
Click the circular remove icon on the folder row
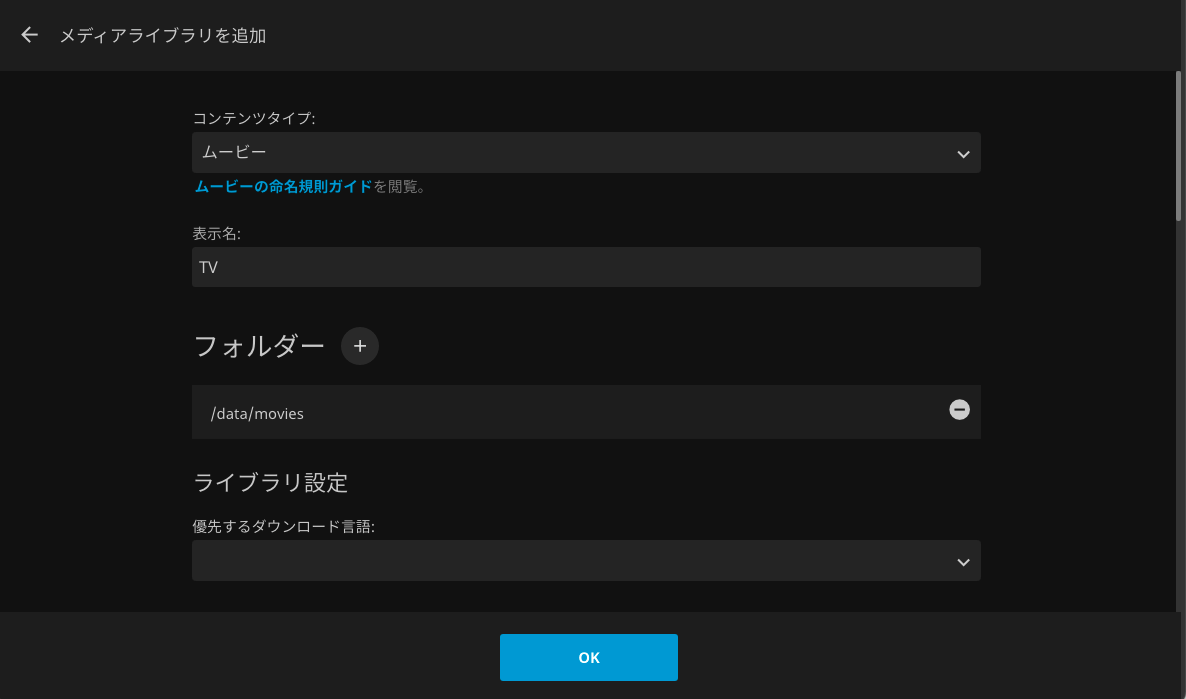coord(959,410)
